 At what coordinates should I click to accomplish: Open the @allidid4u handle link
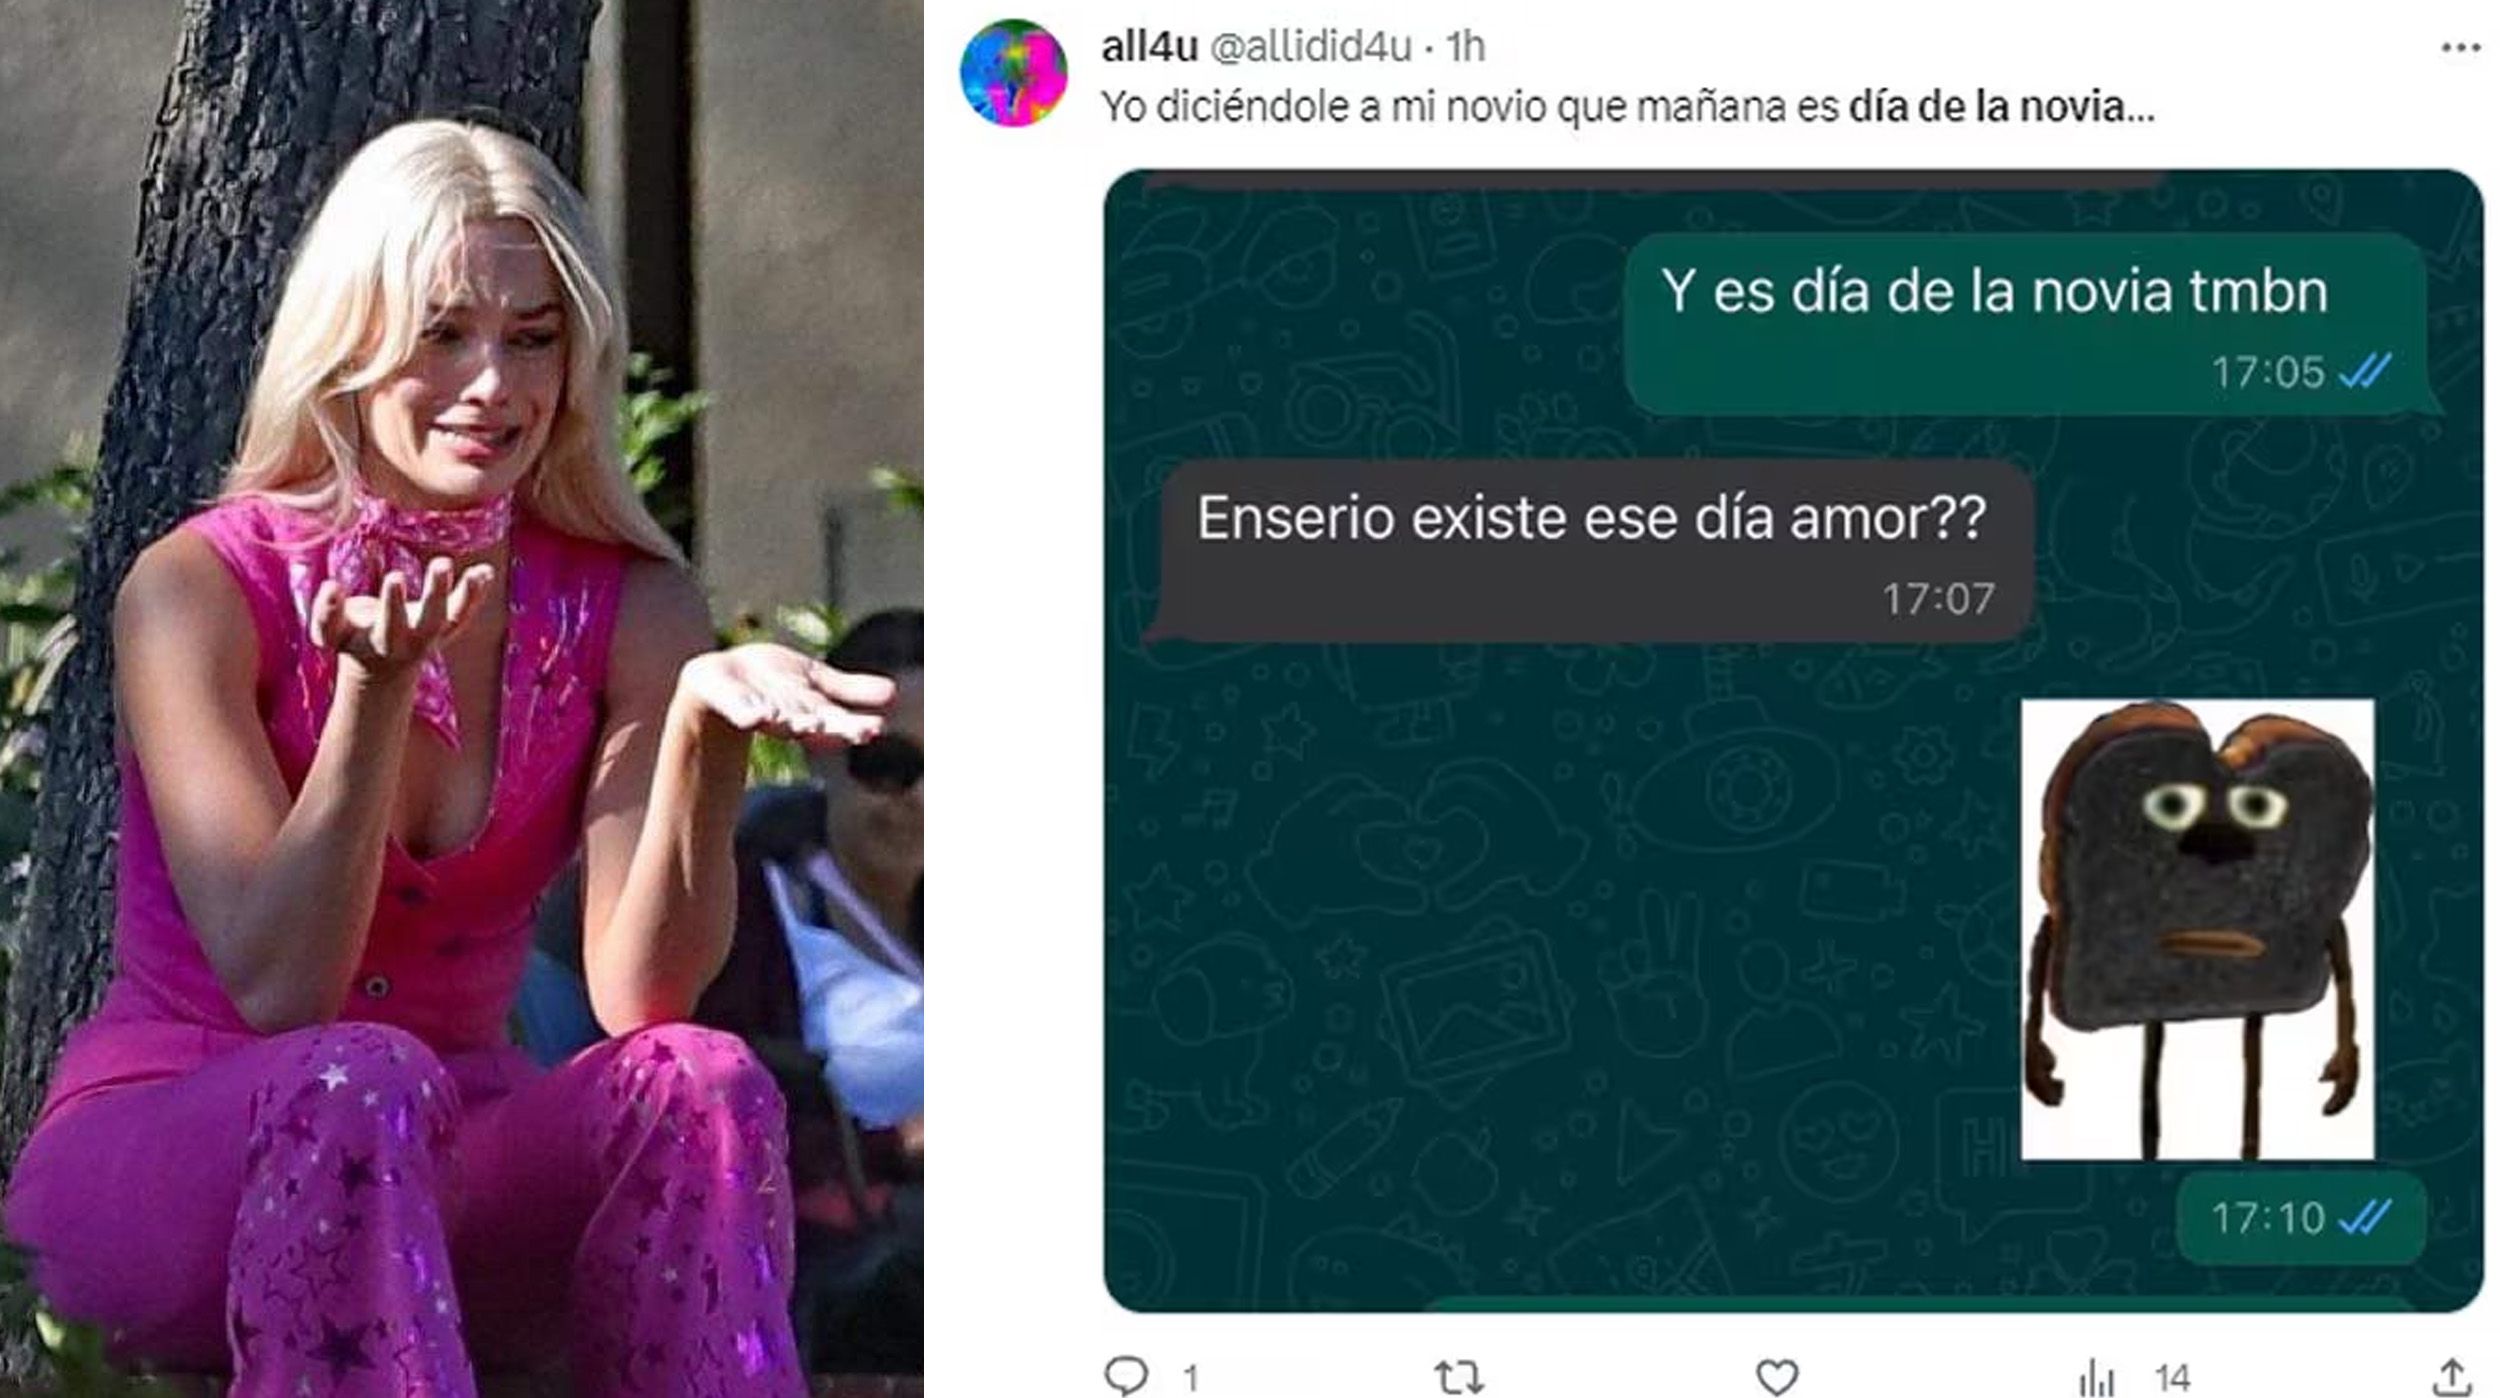pos(1311,46)
